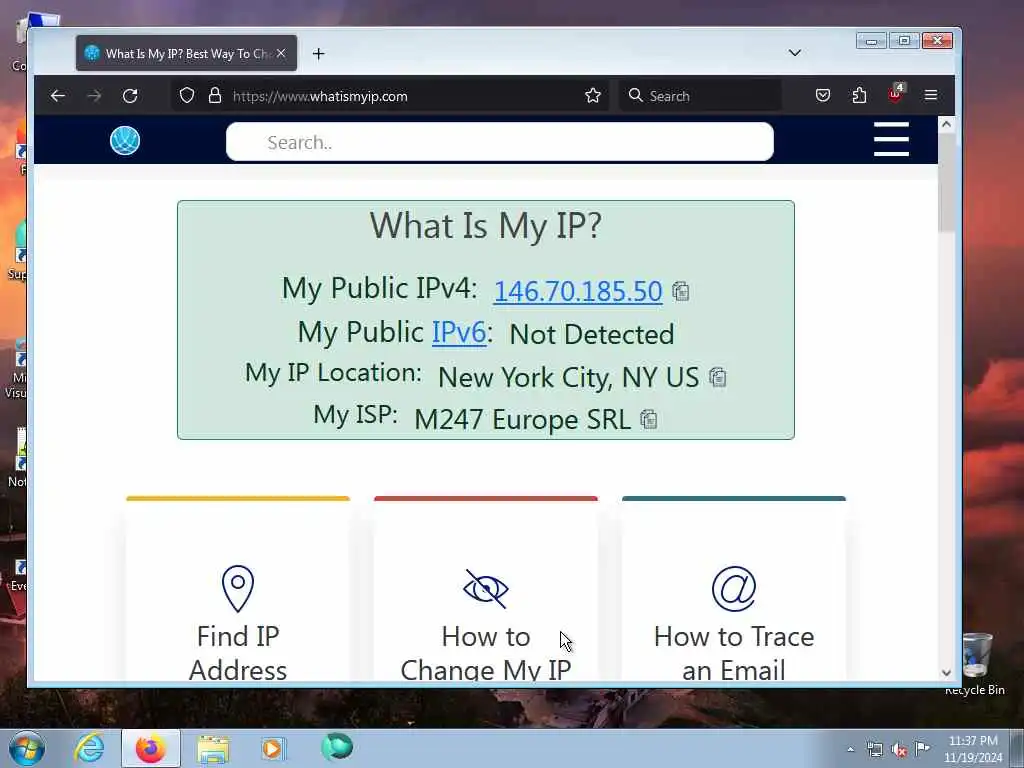This screenshot has width=1024, height=768.
Task: List all tabs dropdown arrow
Action: 795,53
